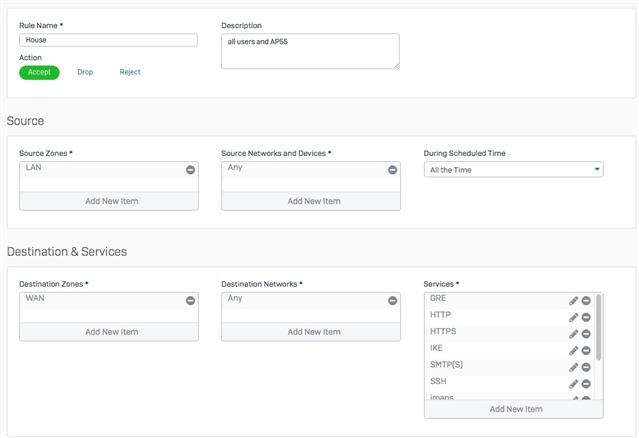Edit the GRE service entry

573,301
